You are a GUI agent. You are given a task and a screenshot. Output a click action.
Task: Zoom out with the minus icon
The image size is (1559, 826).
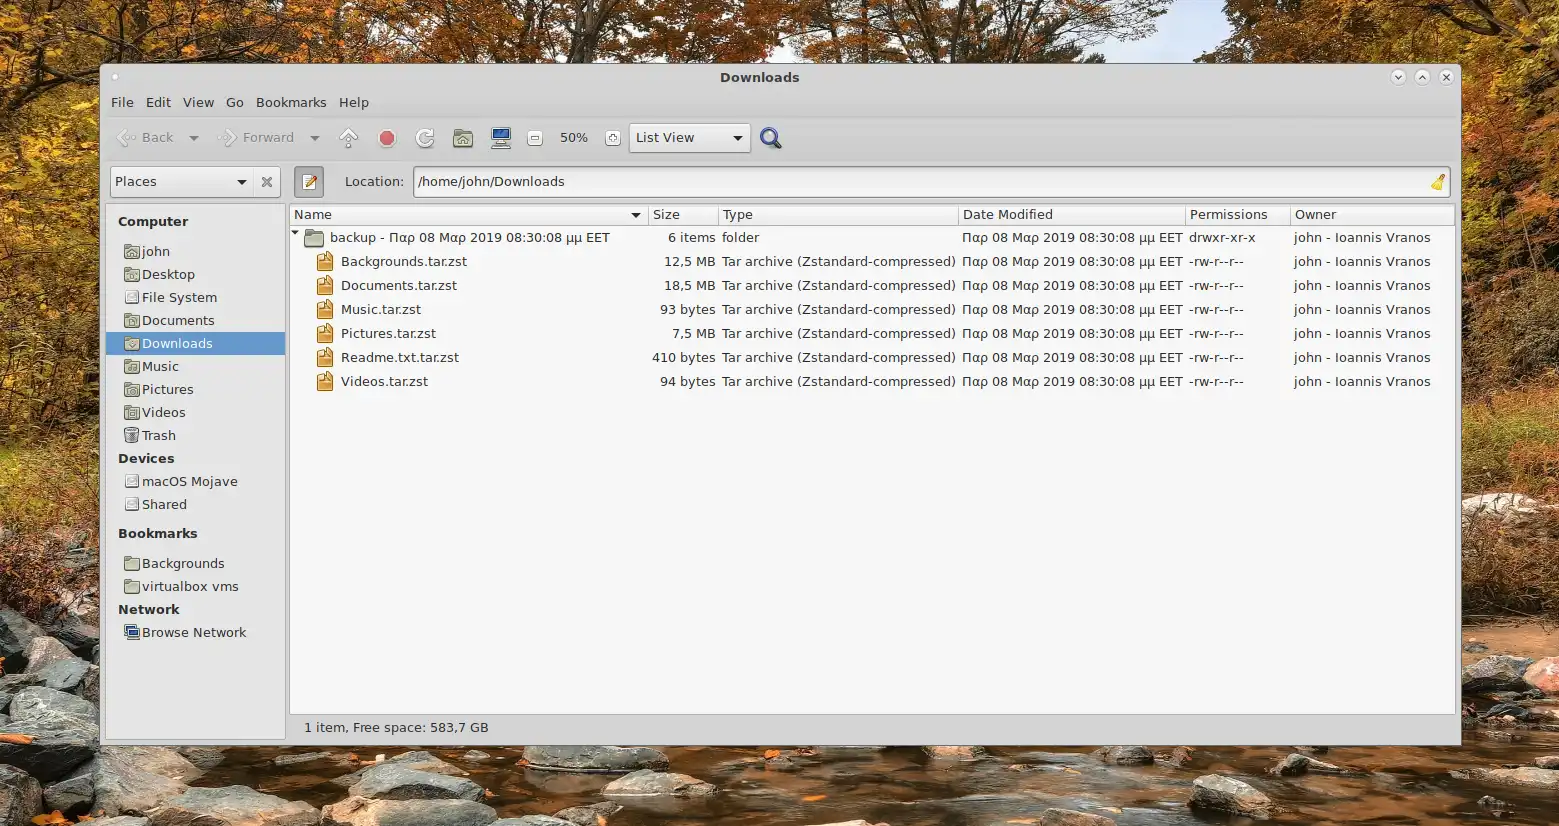click(535, 138)
